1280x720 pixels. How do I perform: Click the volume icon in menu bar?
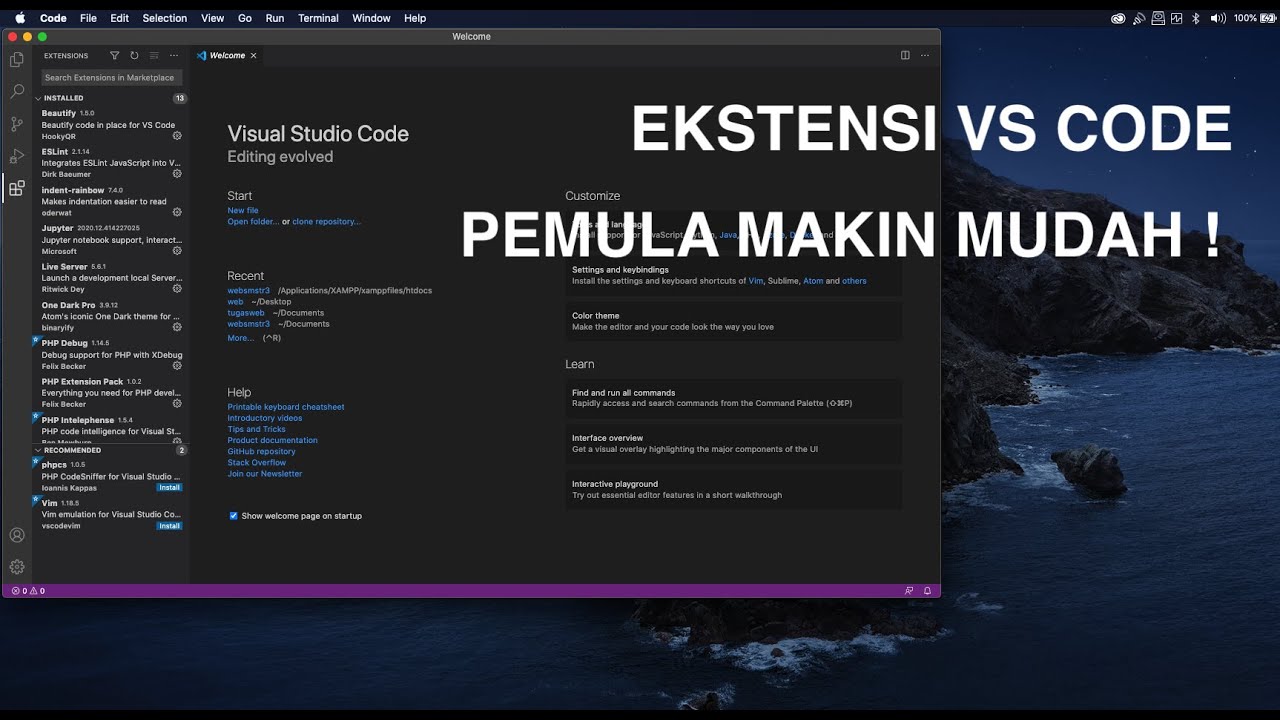(x=1218, y=18)
